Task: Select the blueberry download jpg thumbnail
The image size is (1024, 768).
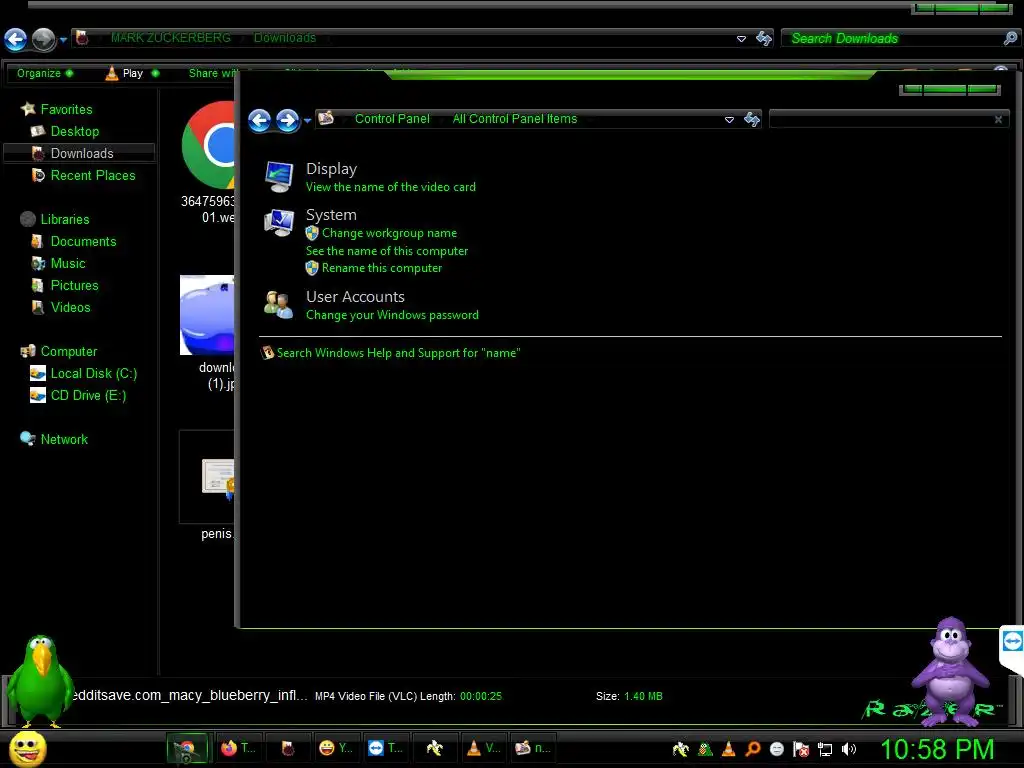Action: [x=207, y=315]
